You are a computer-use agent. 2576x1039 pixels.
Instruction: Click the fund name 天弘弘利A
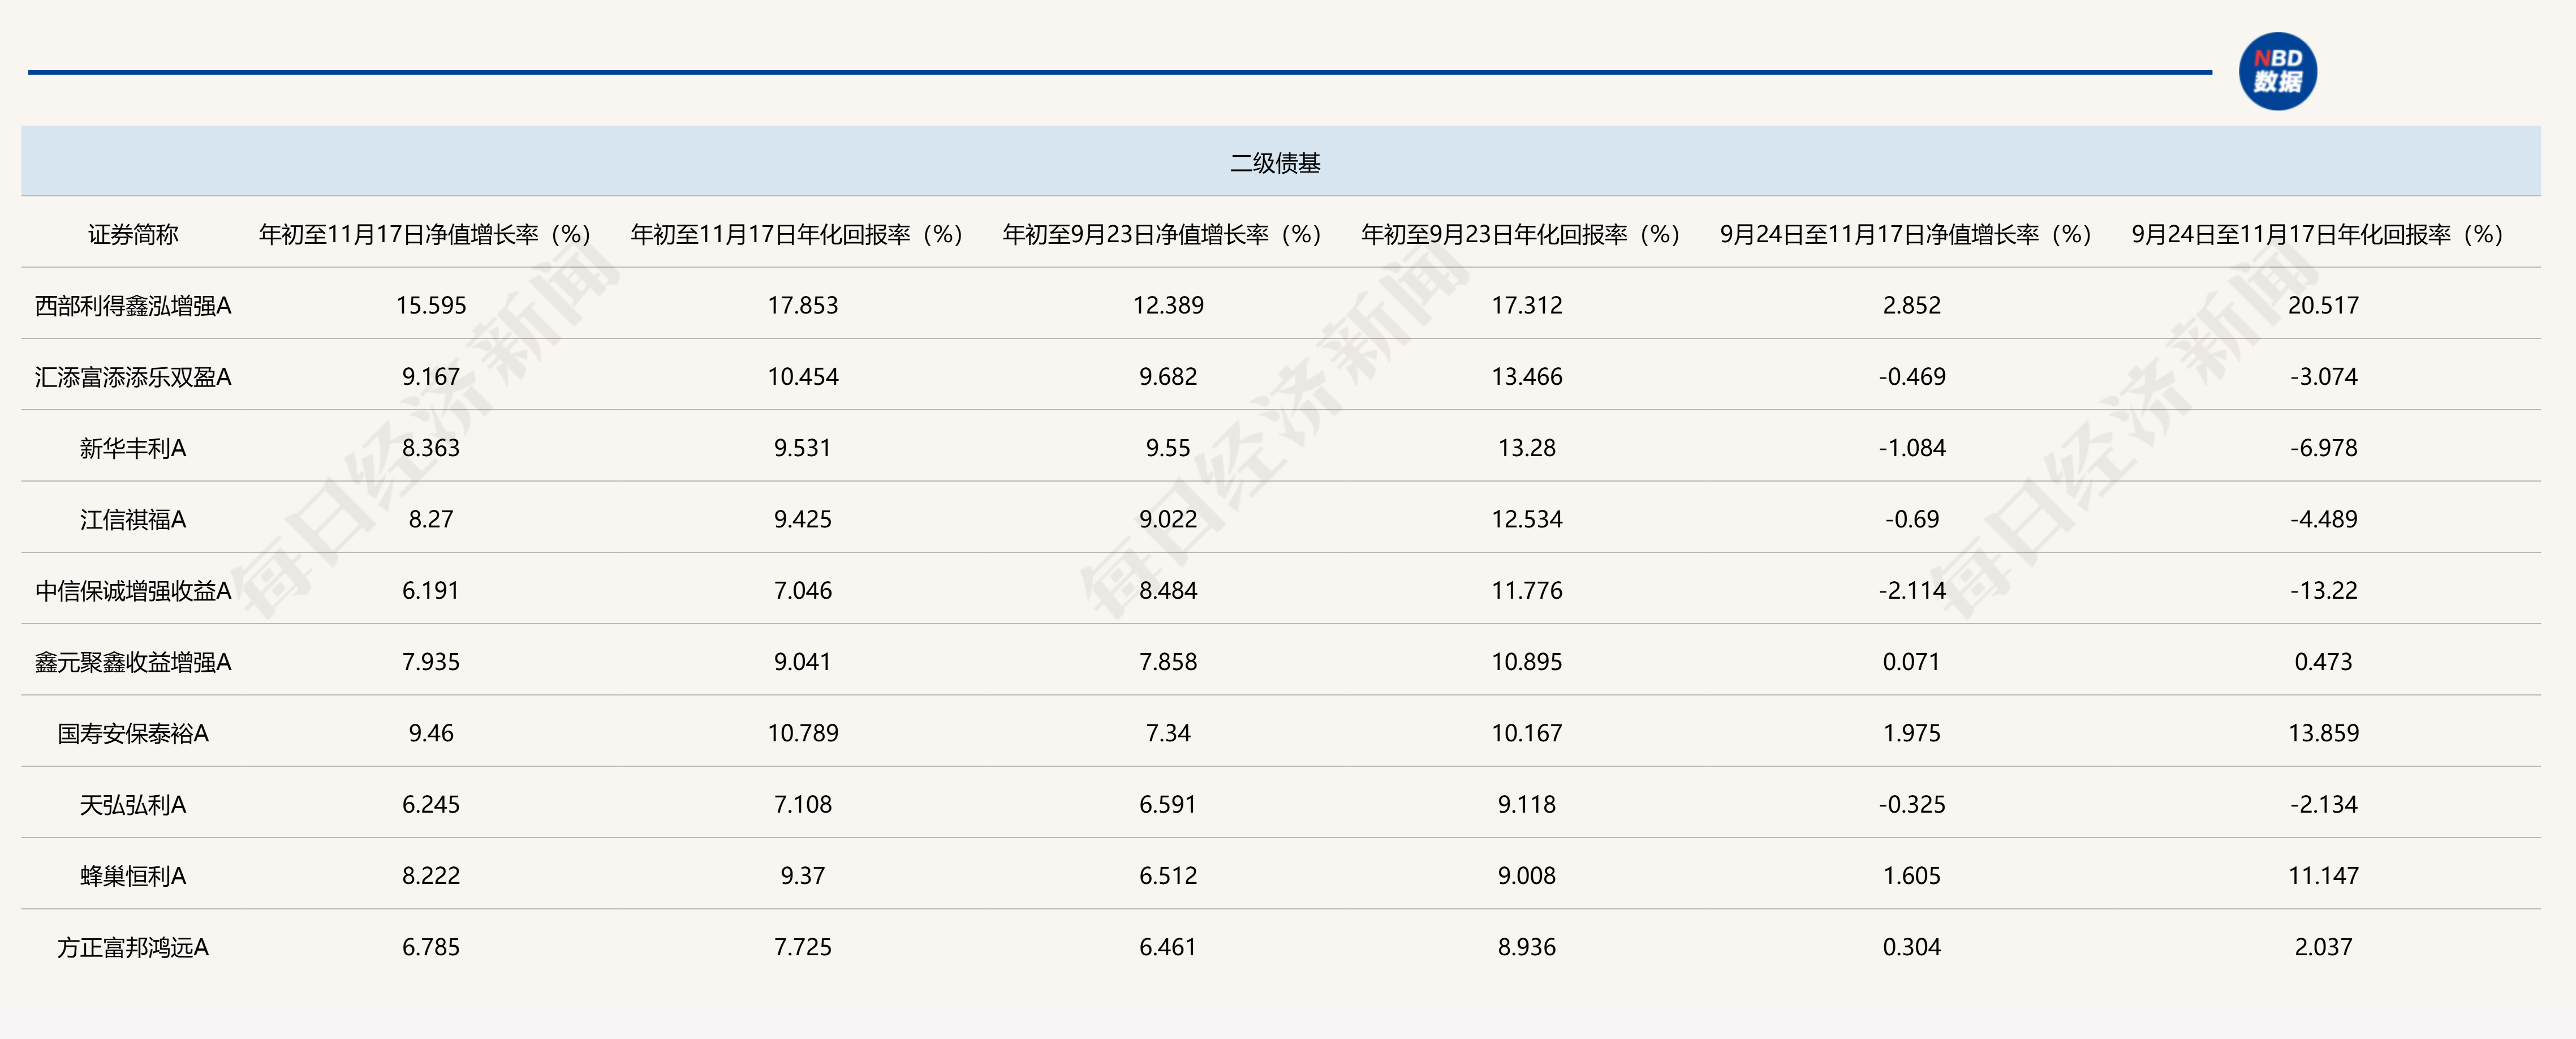[133, 805]
